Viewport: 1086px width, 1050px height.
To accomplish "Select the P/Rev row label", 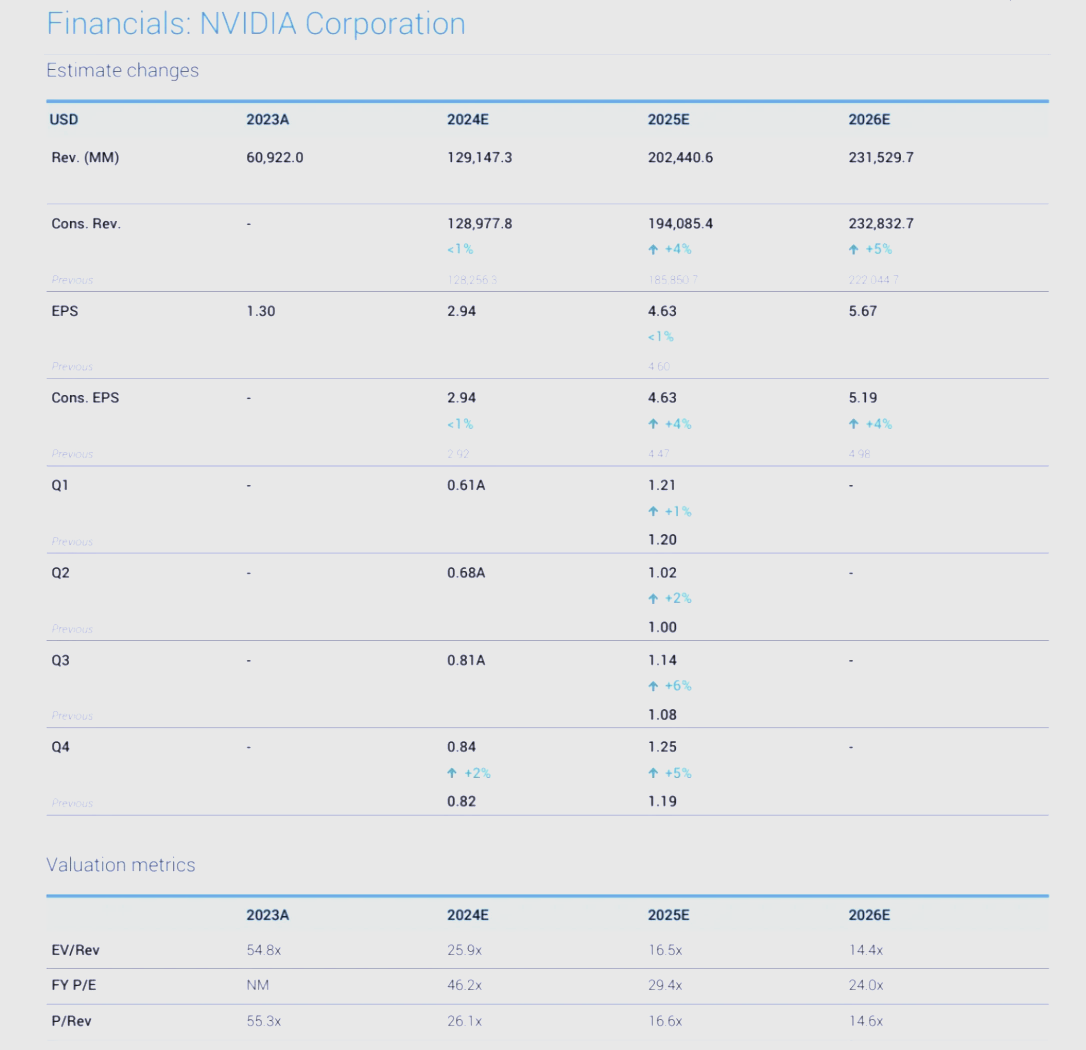I will (x=69, y=1021).
